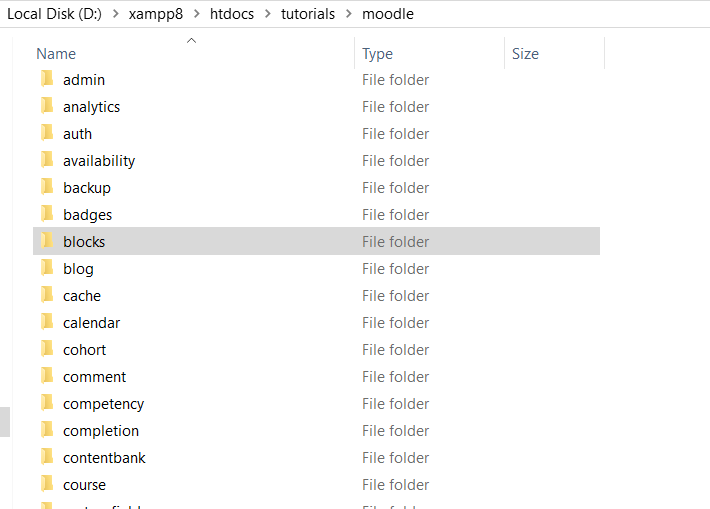Image resolution: width=710 pixels, height=509 pixels.
Task: Select the blocks folder icon
Action: [x=47, y=241]
